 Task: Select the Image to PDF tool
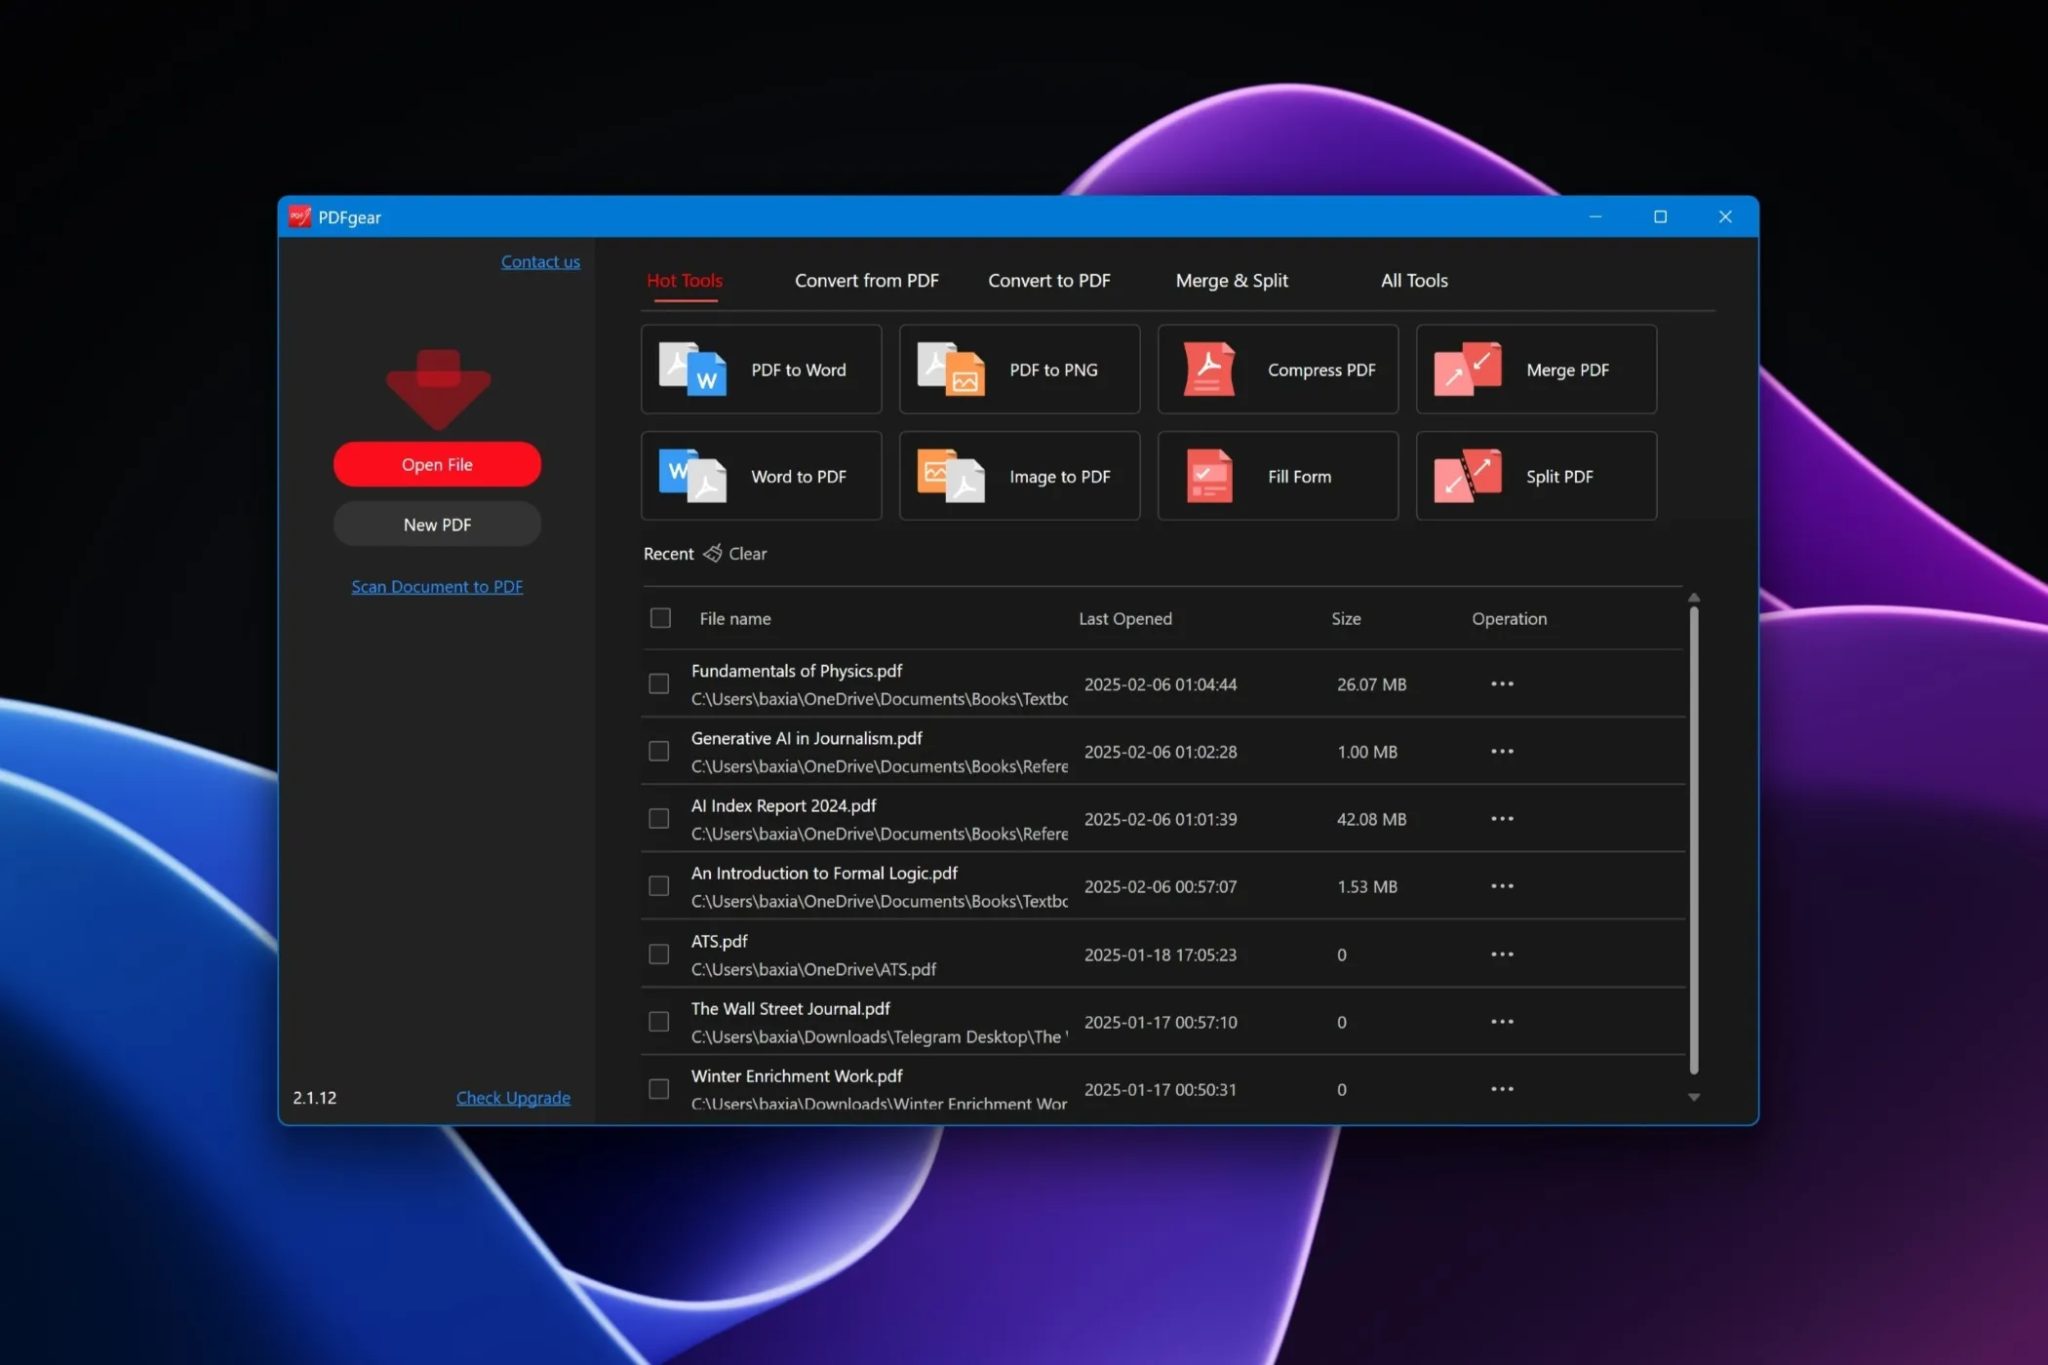pyautogui.click(x=1019, y=476)
